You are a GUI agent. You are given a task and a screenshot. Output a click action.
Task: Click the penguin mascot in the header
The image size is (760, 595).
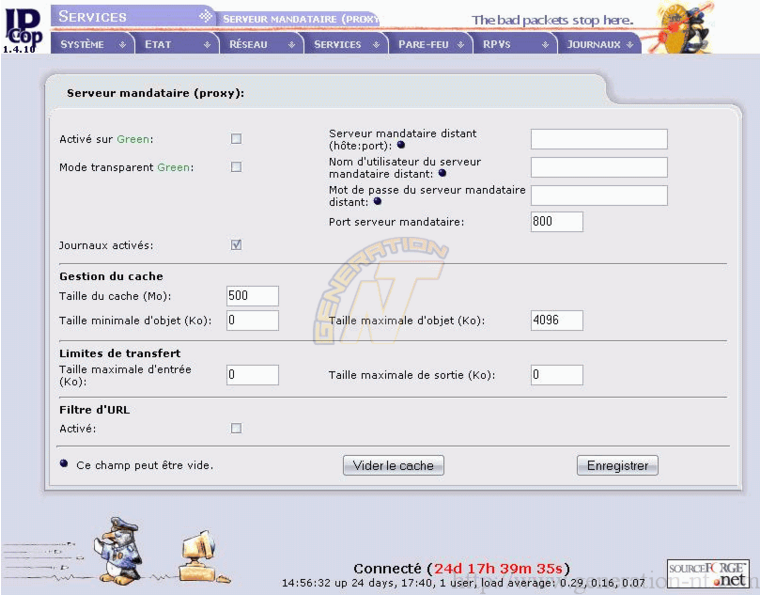pos(684,28)
